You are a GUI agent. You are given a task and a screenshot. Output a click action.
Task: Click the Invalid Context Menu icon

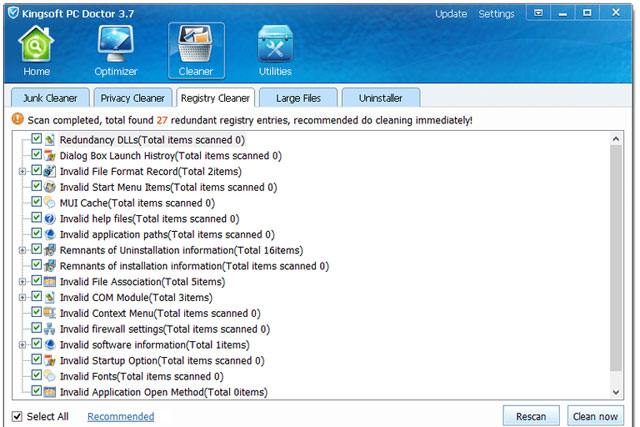tap(49, 313)
